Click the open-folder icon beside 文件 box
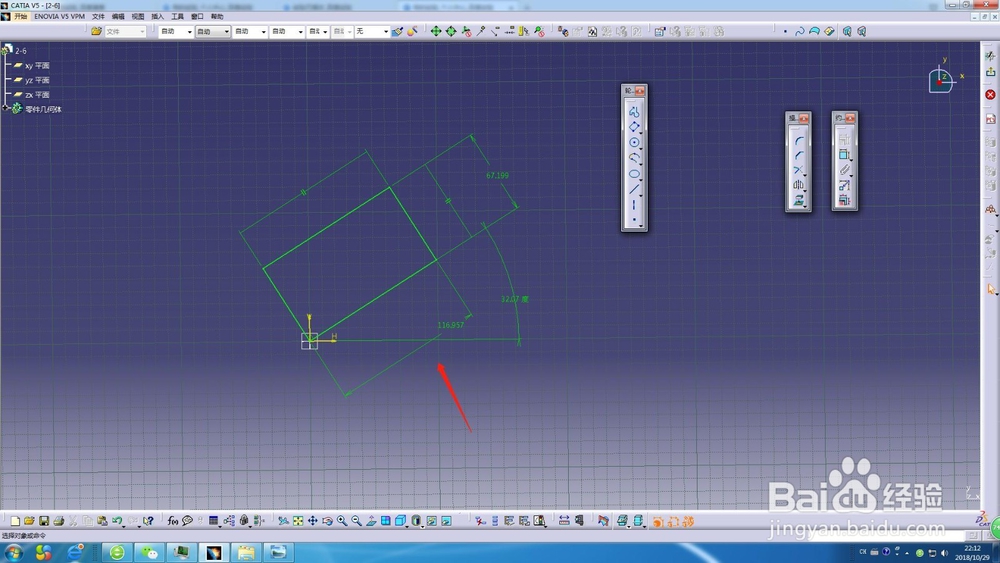This screenshot has width=1000, height=563. [96, 31]
